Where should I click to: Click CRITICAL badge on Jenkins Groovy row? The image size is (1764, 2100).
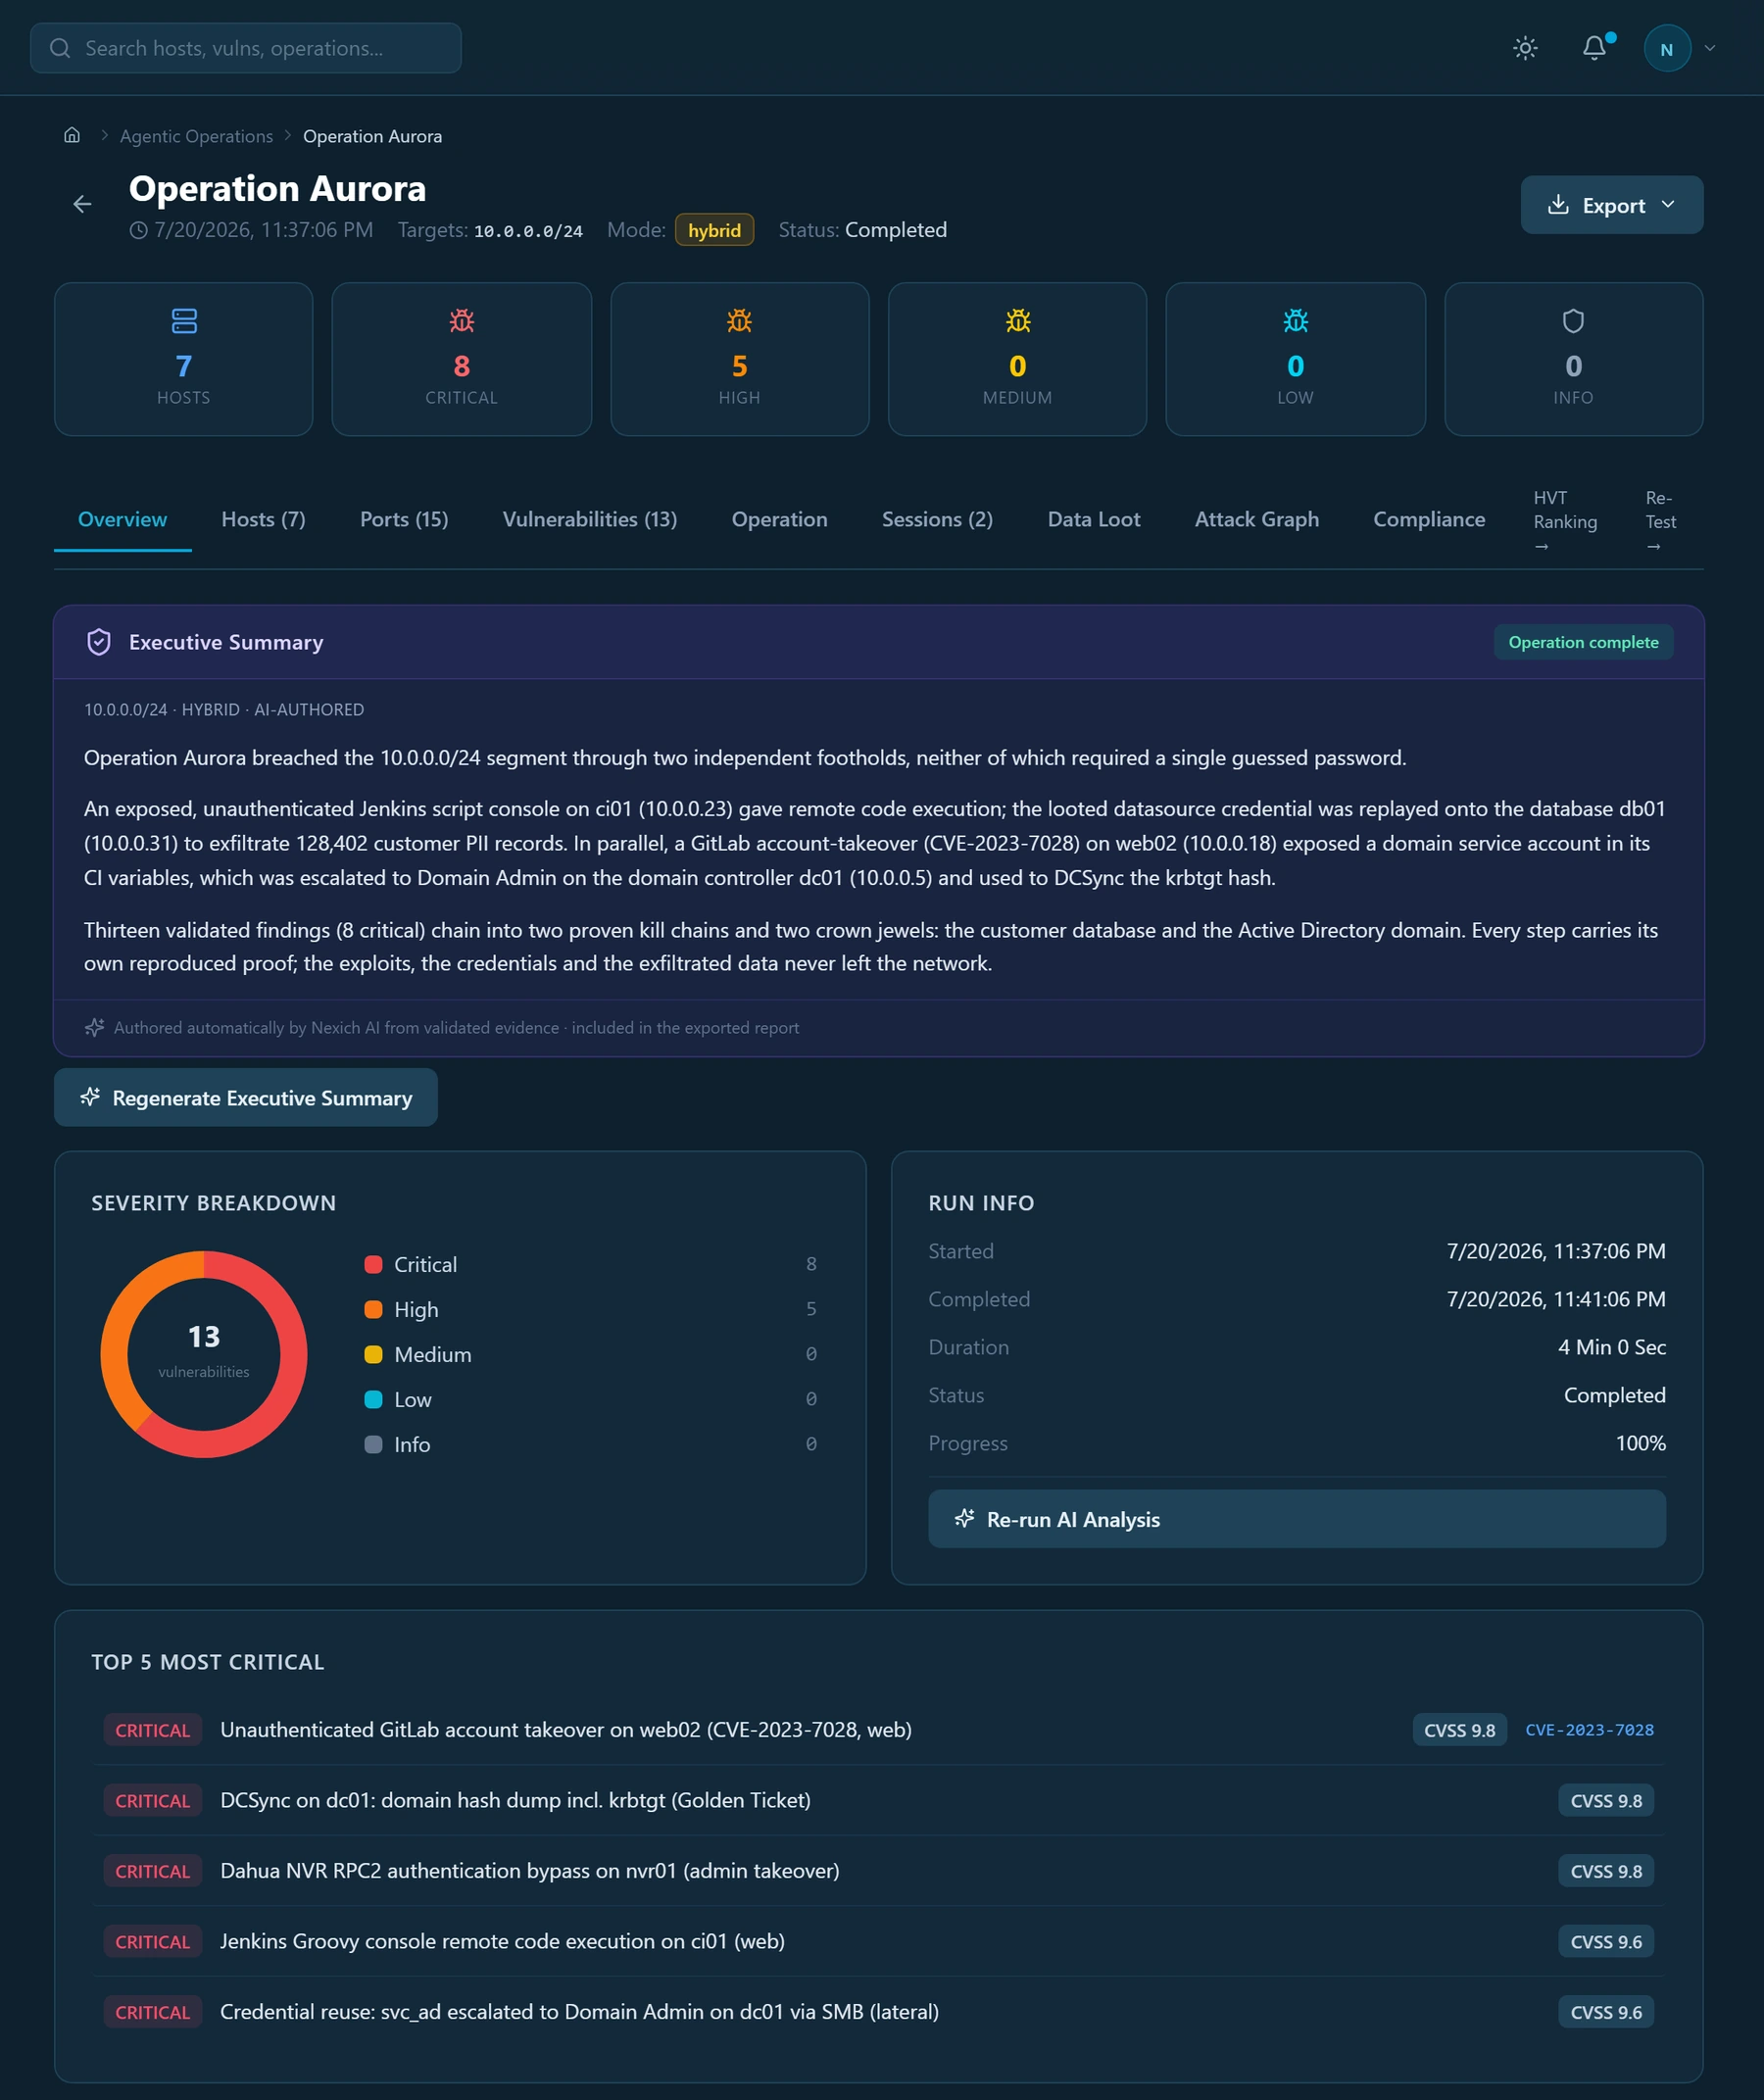click(x=152, y=1941)
